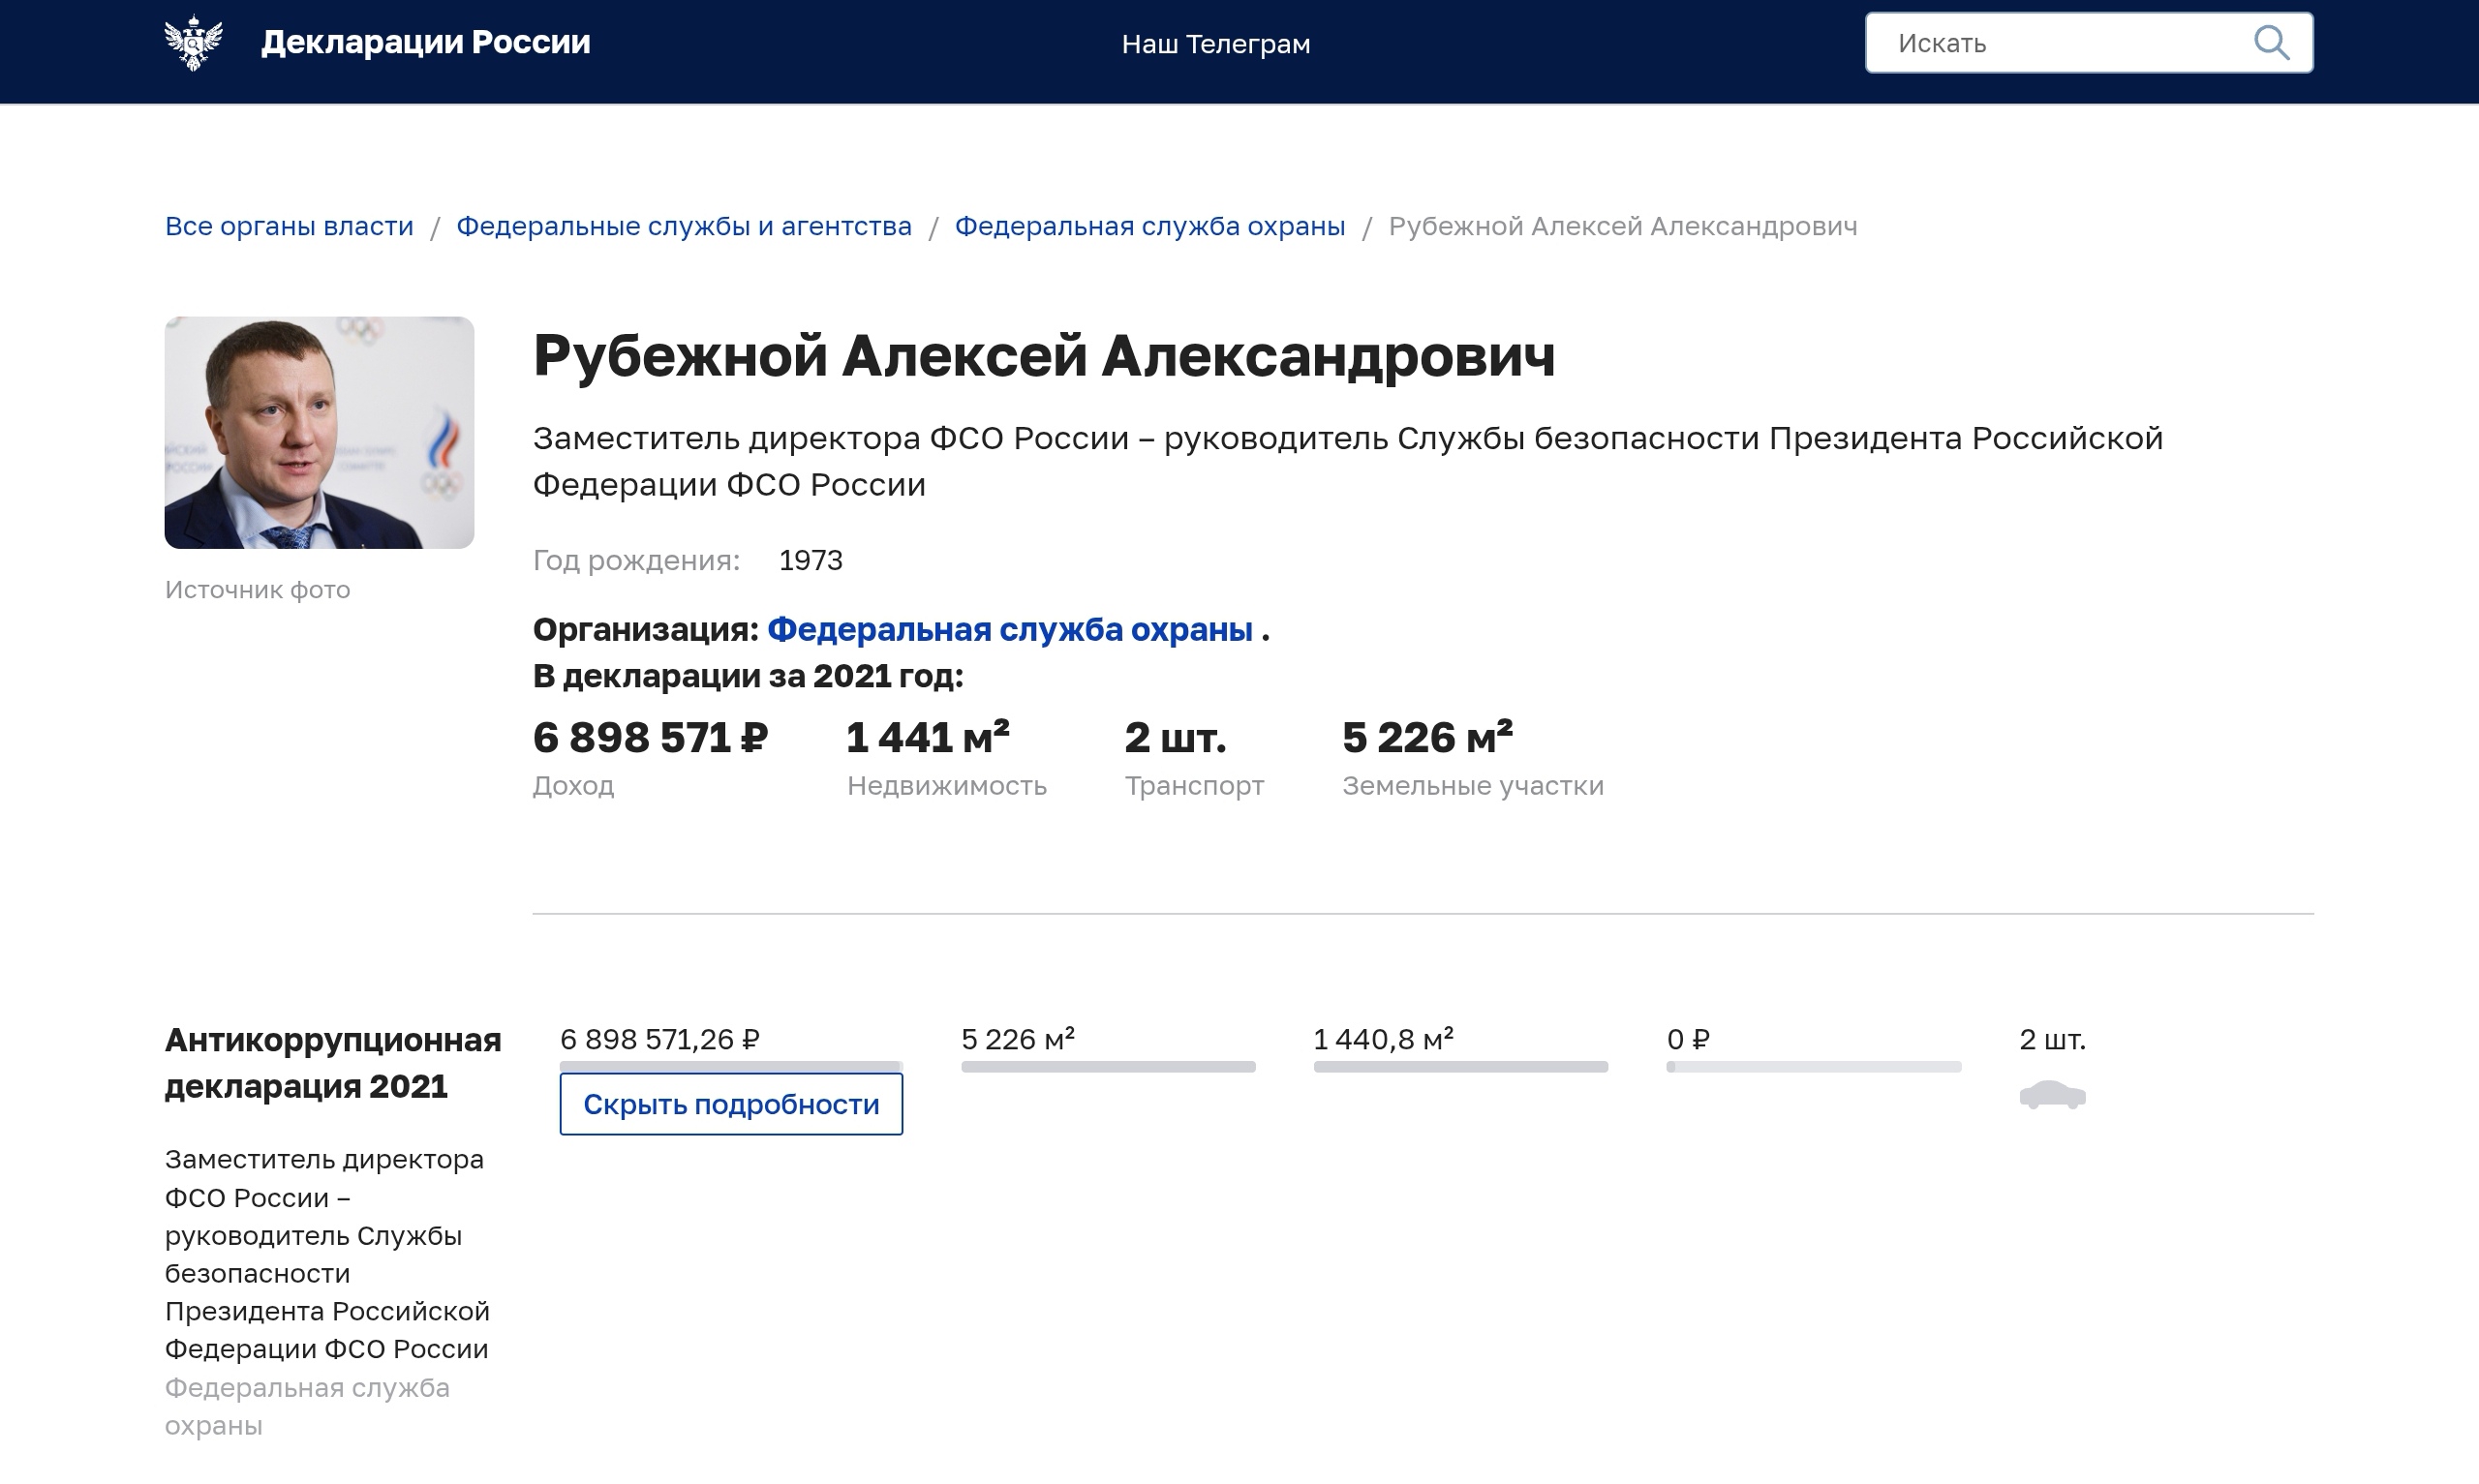Click the 2 шт. transport count
Image resolution: width=2479 pixels, height=1484 pixels.
click(x=2052, y=1040)
